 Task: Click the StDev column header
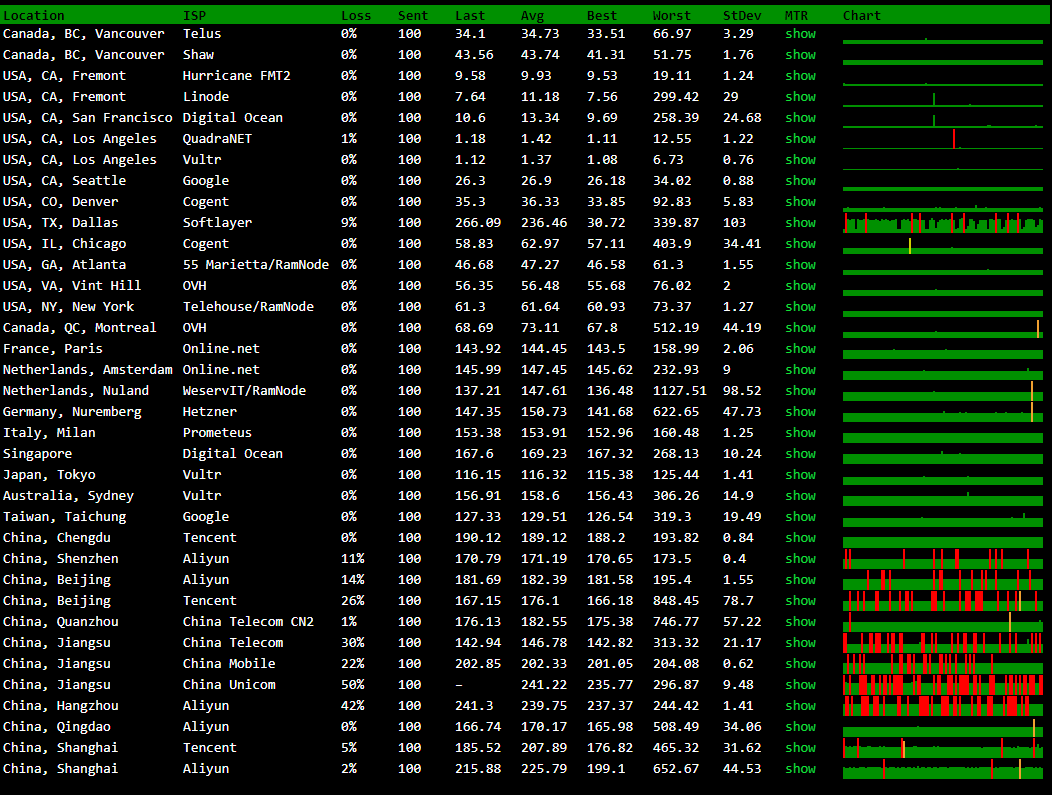pos(742,15)
